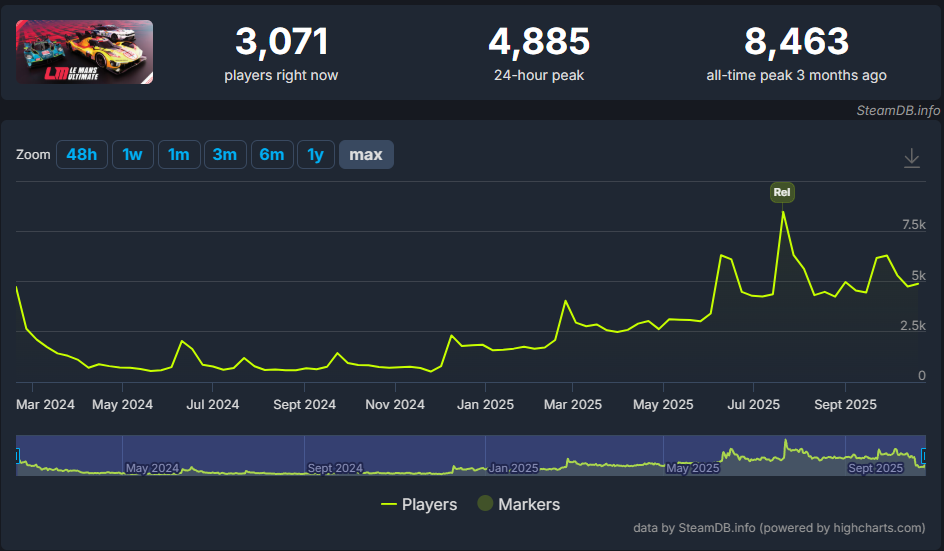Click the 7.5k y-axis label
944x551 pixels.
(x=914, y=225)
